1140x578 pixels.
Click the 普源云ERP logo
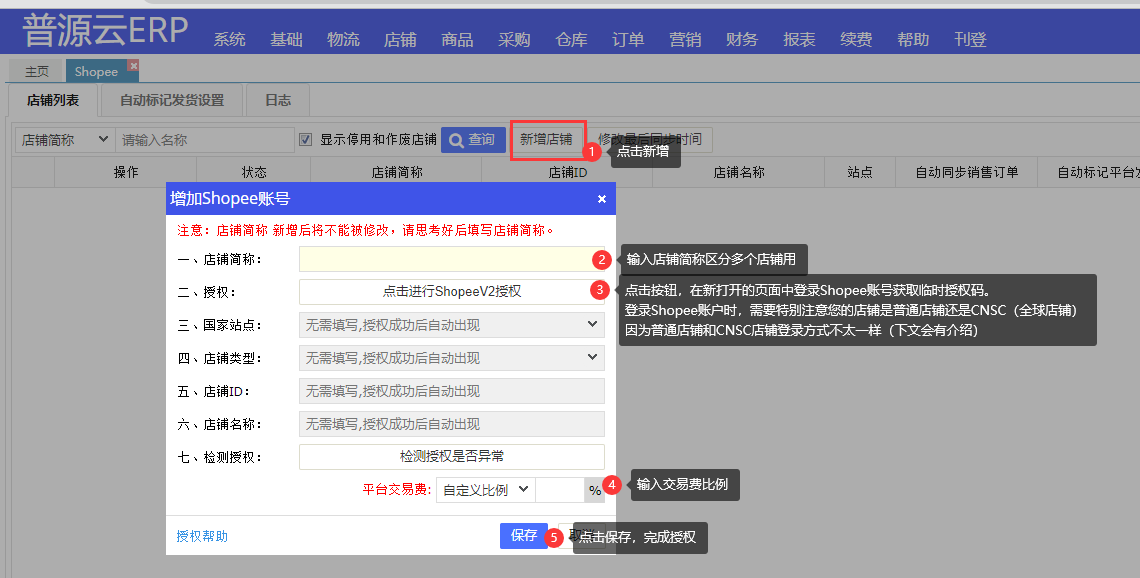point(105,31)
